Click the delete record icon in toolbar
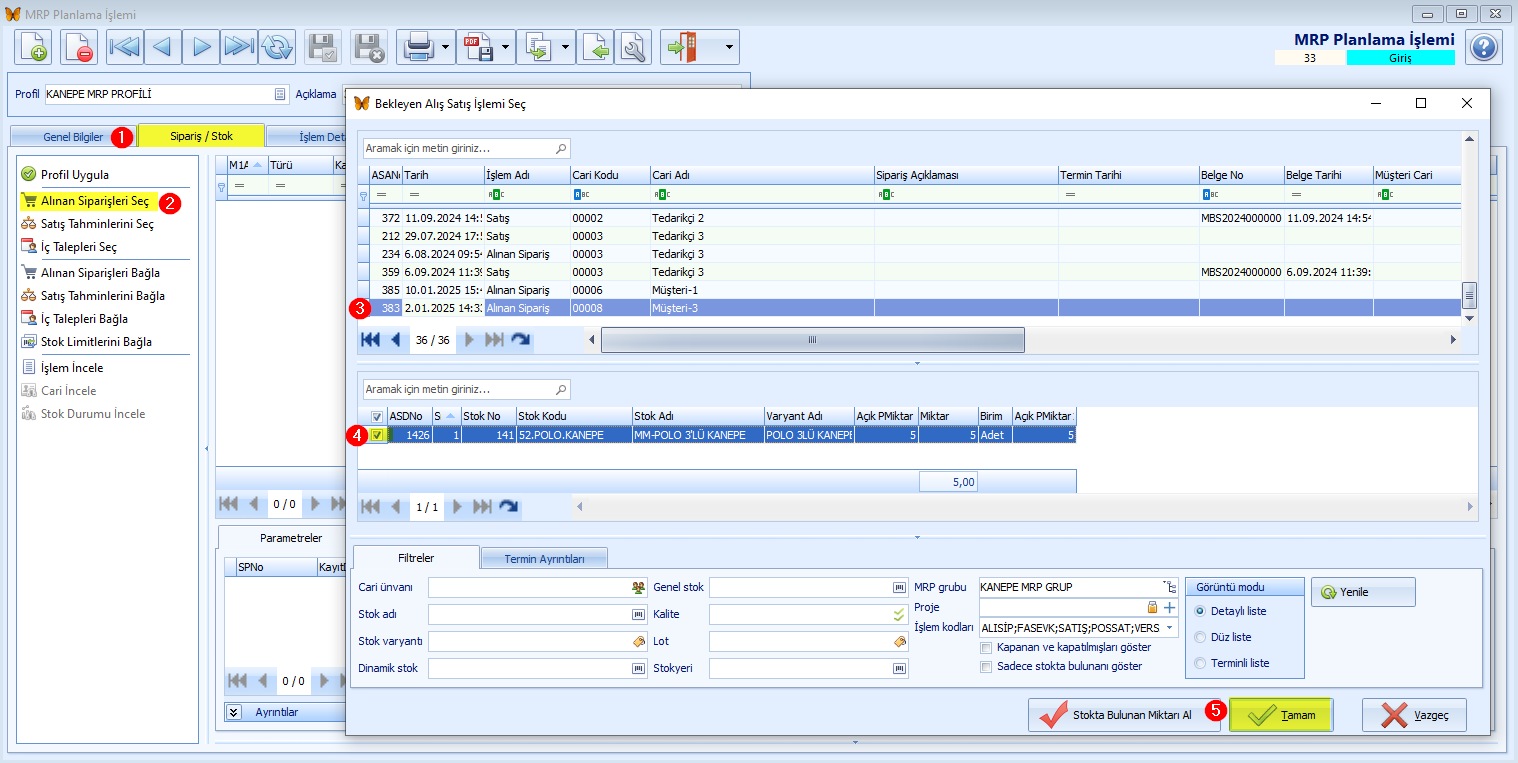The width and height of the screenshot is (1518, 763). pyautogui.click(x=79, y=47)
